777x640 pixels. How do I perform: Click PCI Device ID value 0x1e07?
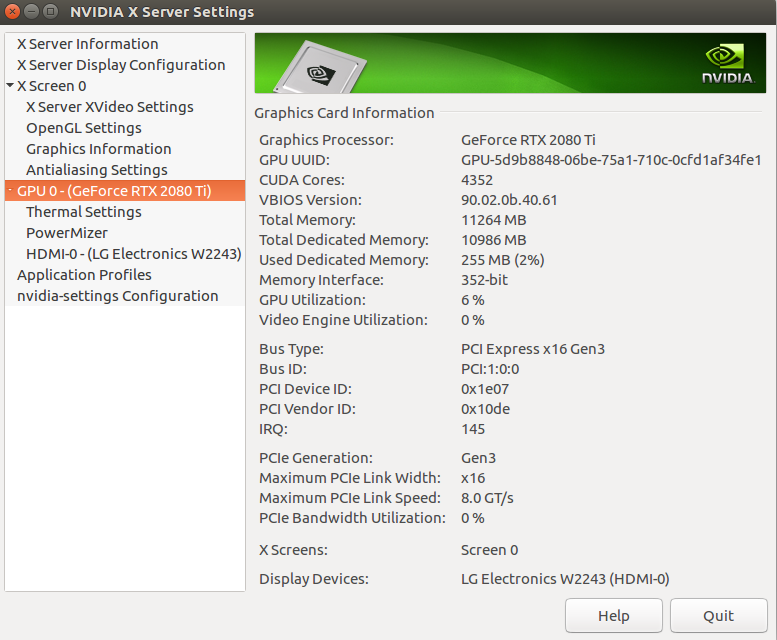[x=485, y=389]
